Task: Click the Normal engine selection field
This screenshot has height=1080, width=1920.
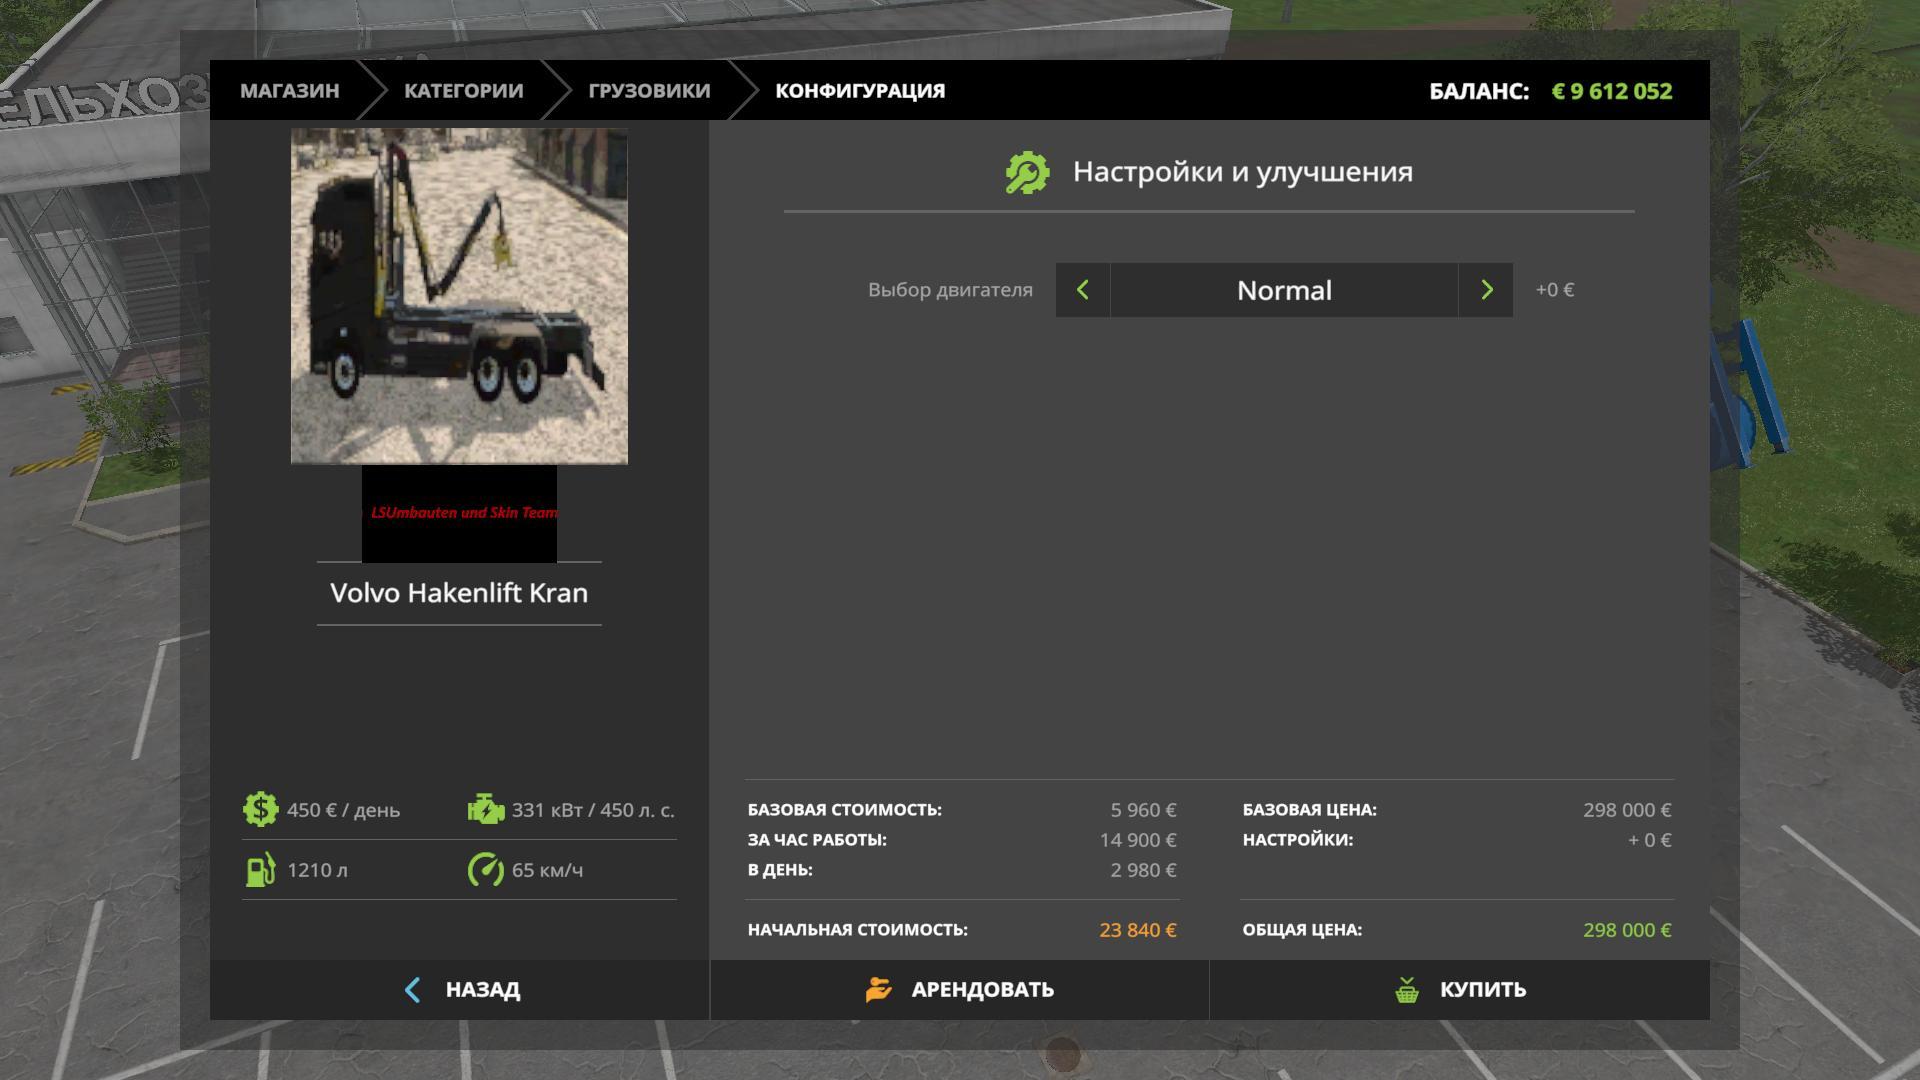Action: pos(1284,290)
